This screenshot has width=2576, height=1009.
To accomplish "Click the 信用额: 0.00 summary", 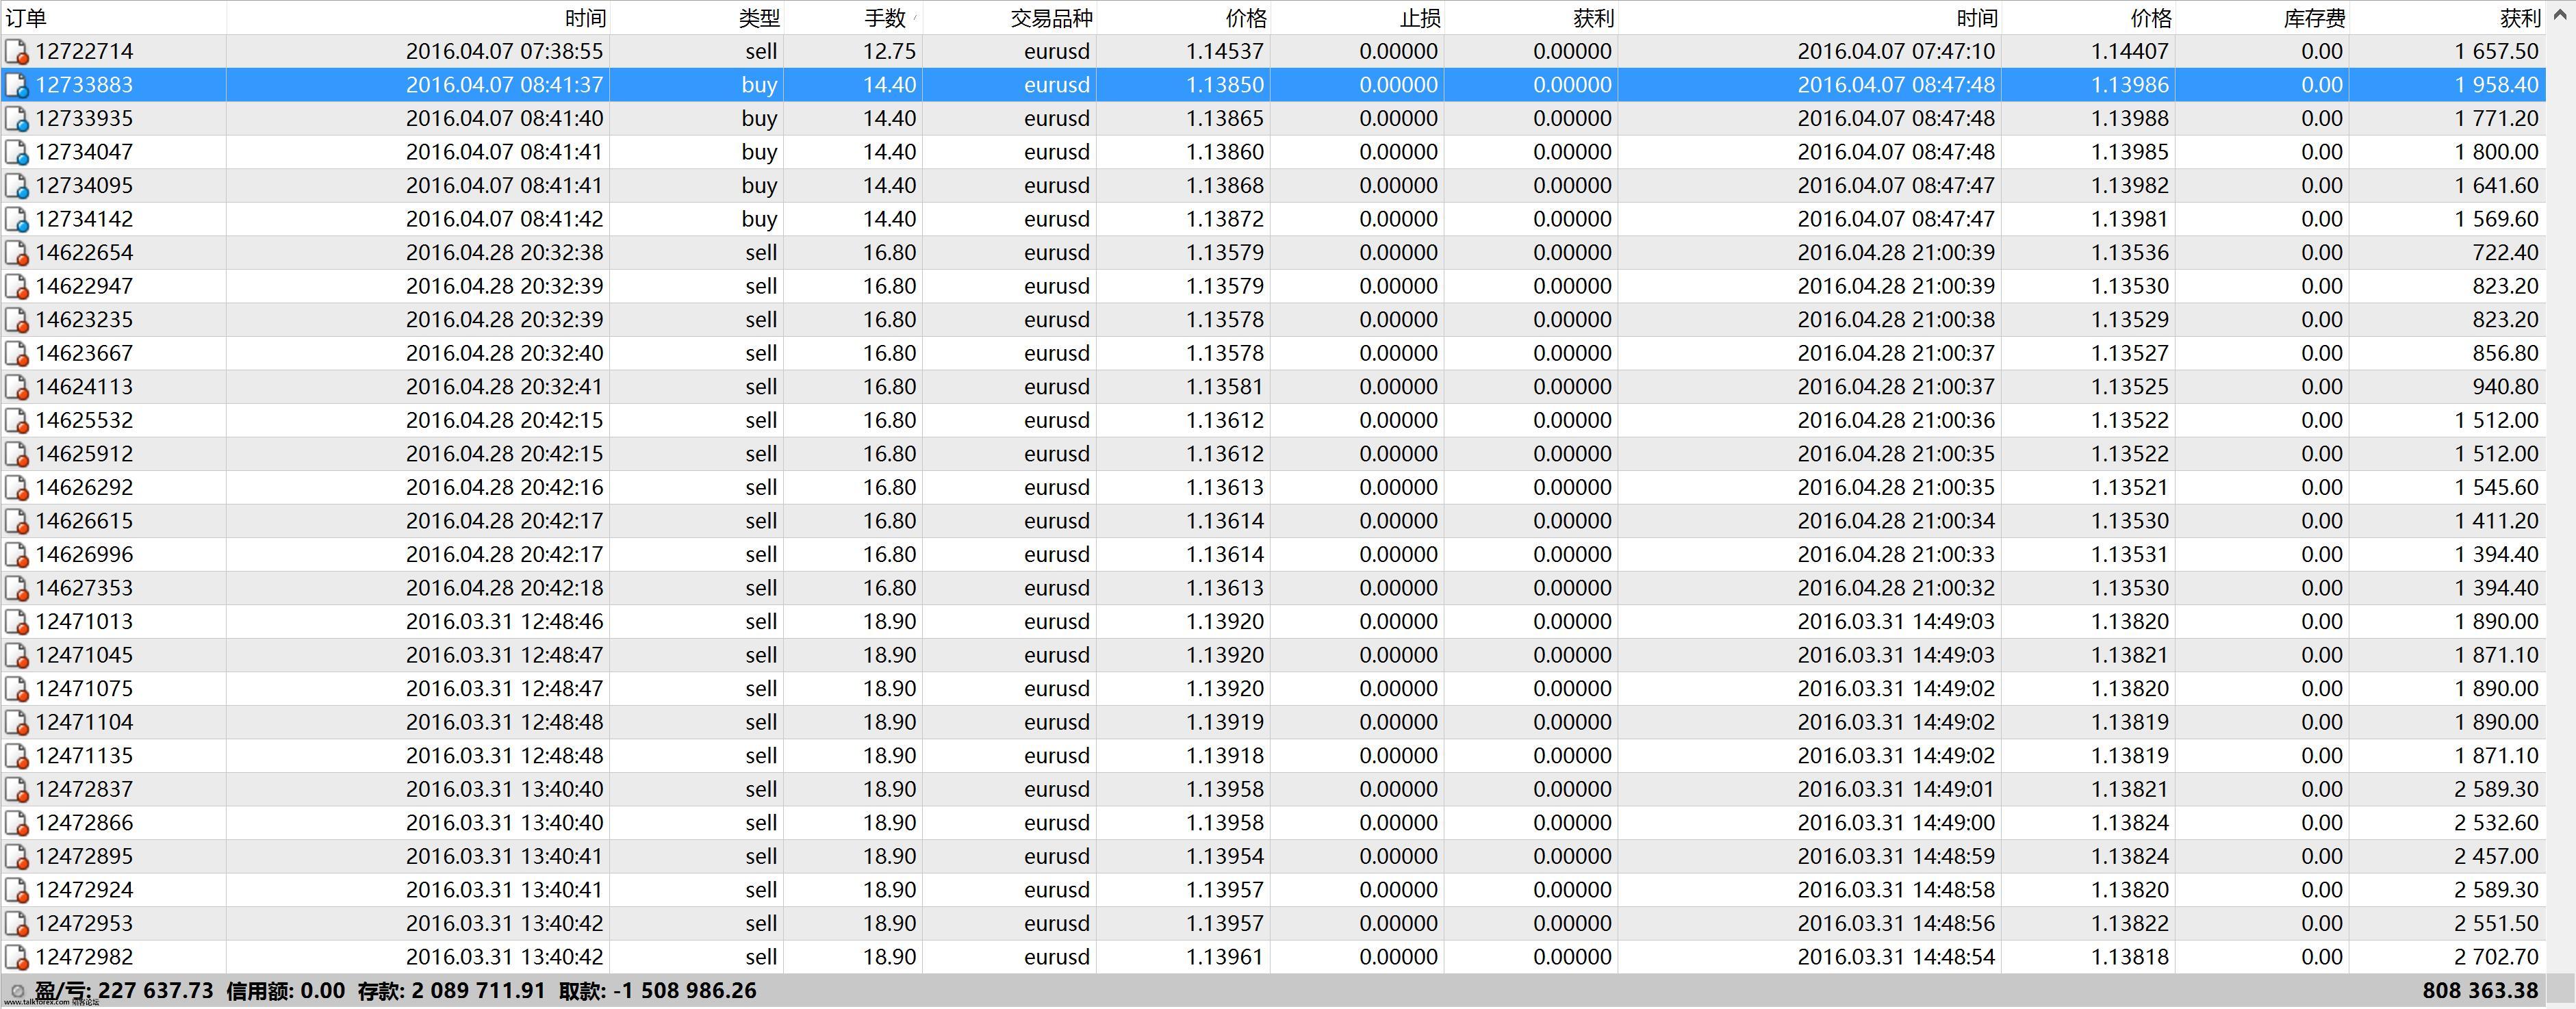I will [x=285, y=991].
